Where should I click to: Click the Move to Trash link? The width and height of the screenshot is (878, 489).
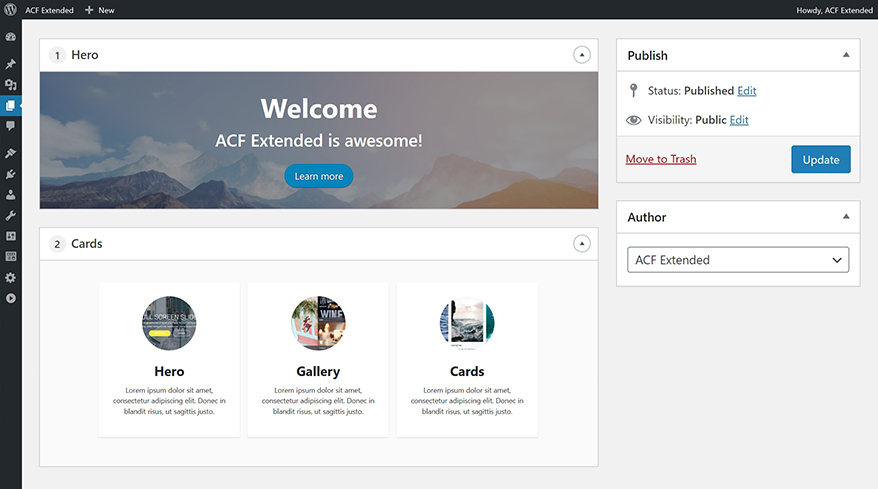pos(661,159)
